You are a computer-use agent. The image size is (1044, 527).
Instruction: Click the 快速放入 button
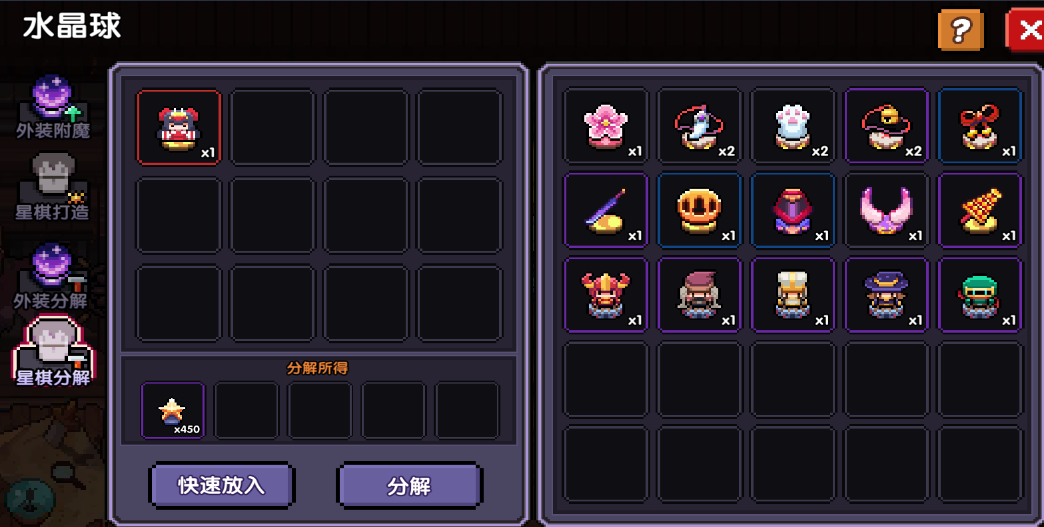221,485
